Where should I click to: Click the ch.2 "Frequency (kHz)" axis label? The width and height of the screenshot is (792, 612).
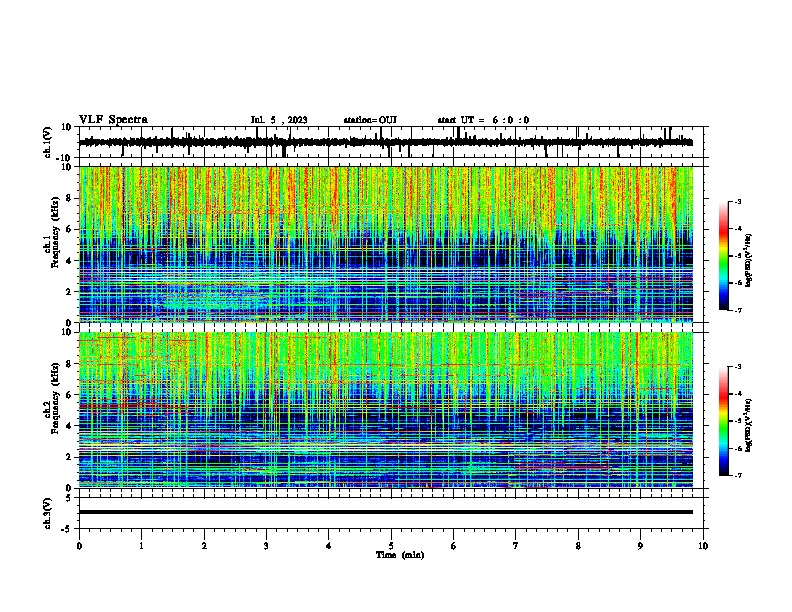(x=55, y=398)
